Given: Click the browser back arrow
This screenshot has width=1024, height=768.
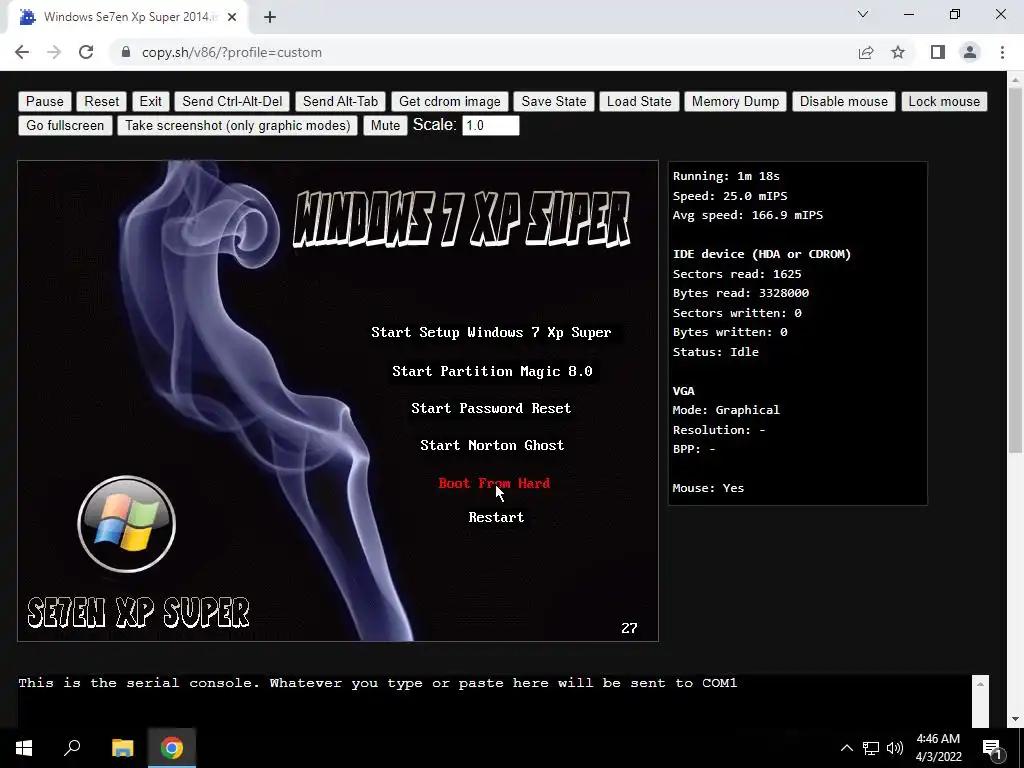Looking at the screenshot, I should 22,52.
